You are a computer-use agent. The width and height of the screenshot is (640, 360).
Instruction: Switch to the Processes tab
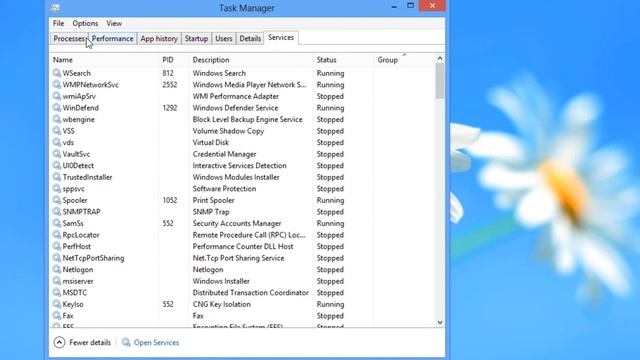(x=69, y=38)
